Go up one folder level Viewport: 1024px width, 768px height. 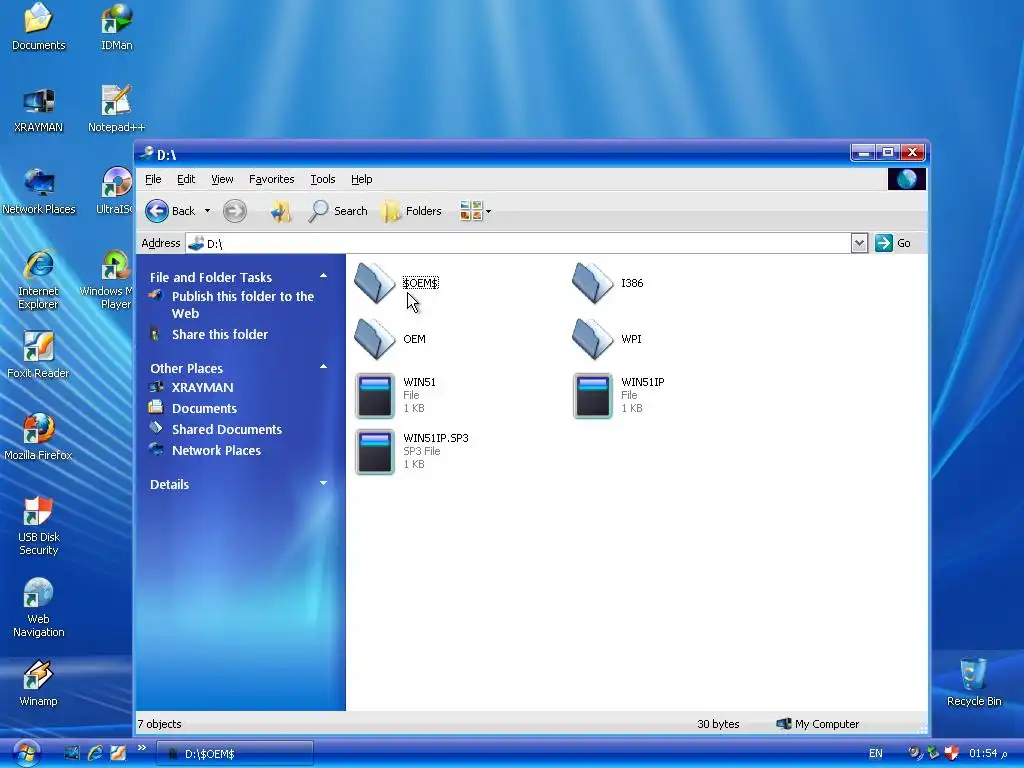pyautogui.click(x=281, y=211)
